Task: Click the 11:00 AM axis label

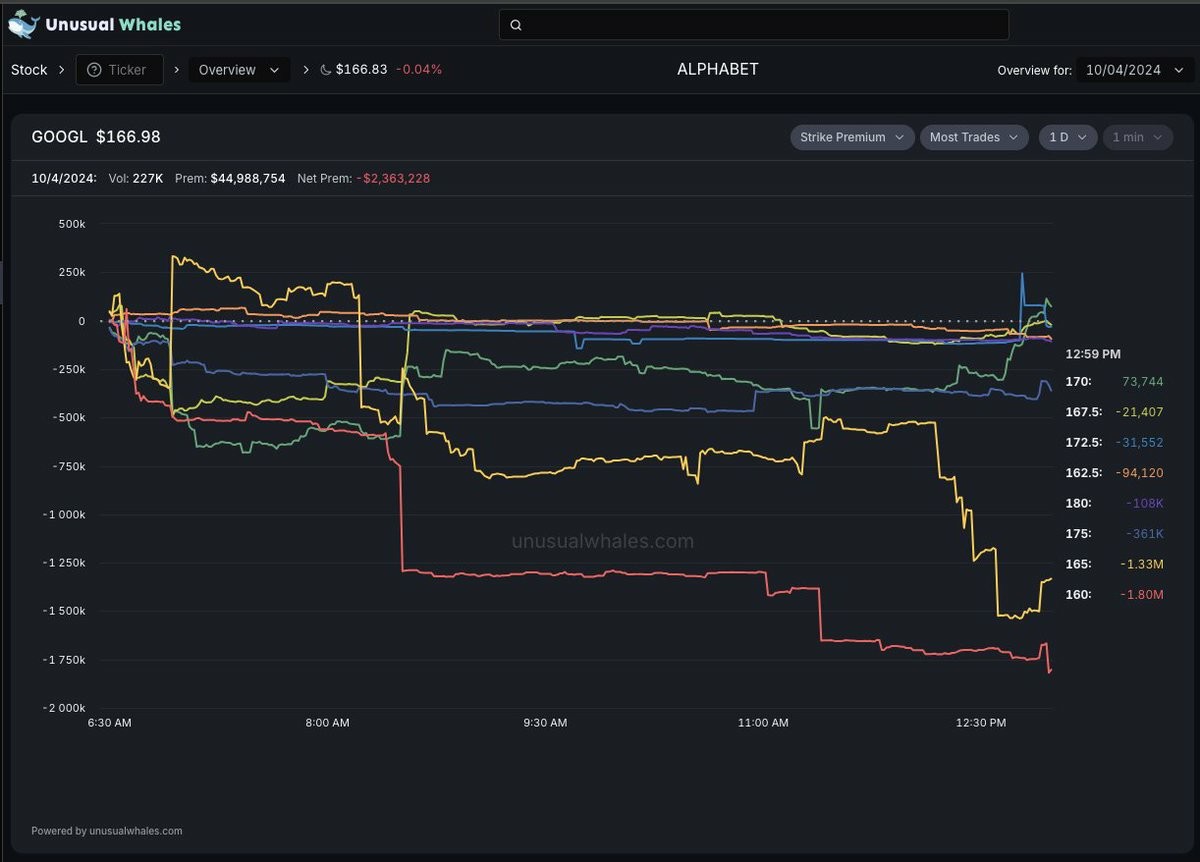Action: coord(763,723)
